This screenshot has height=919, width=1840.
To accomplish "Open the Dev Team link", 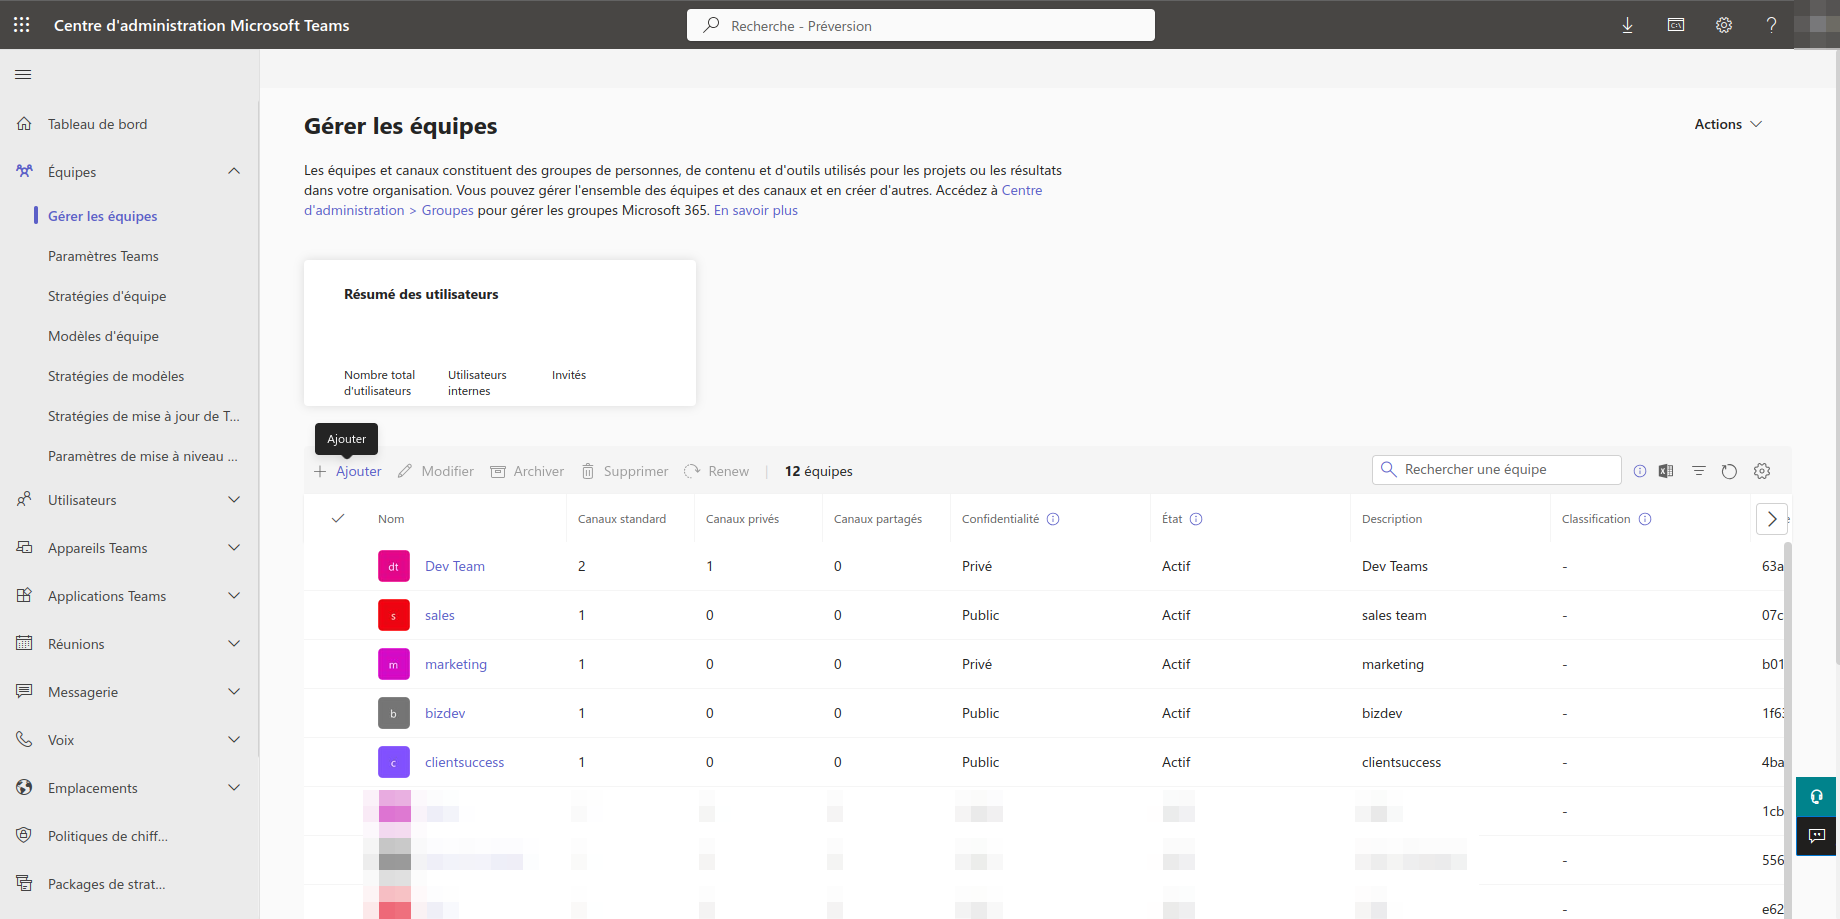I will click(x=454, y=566).
